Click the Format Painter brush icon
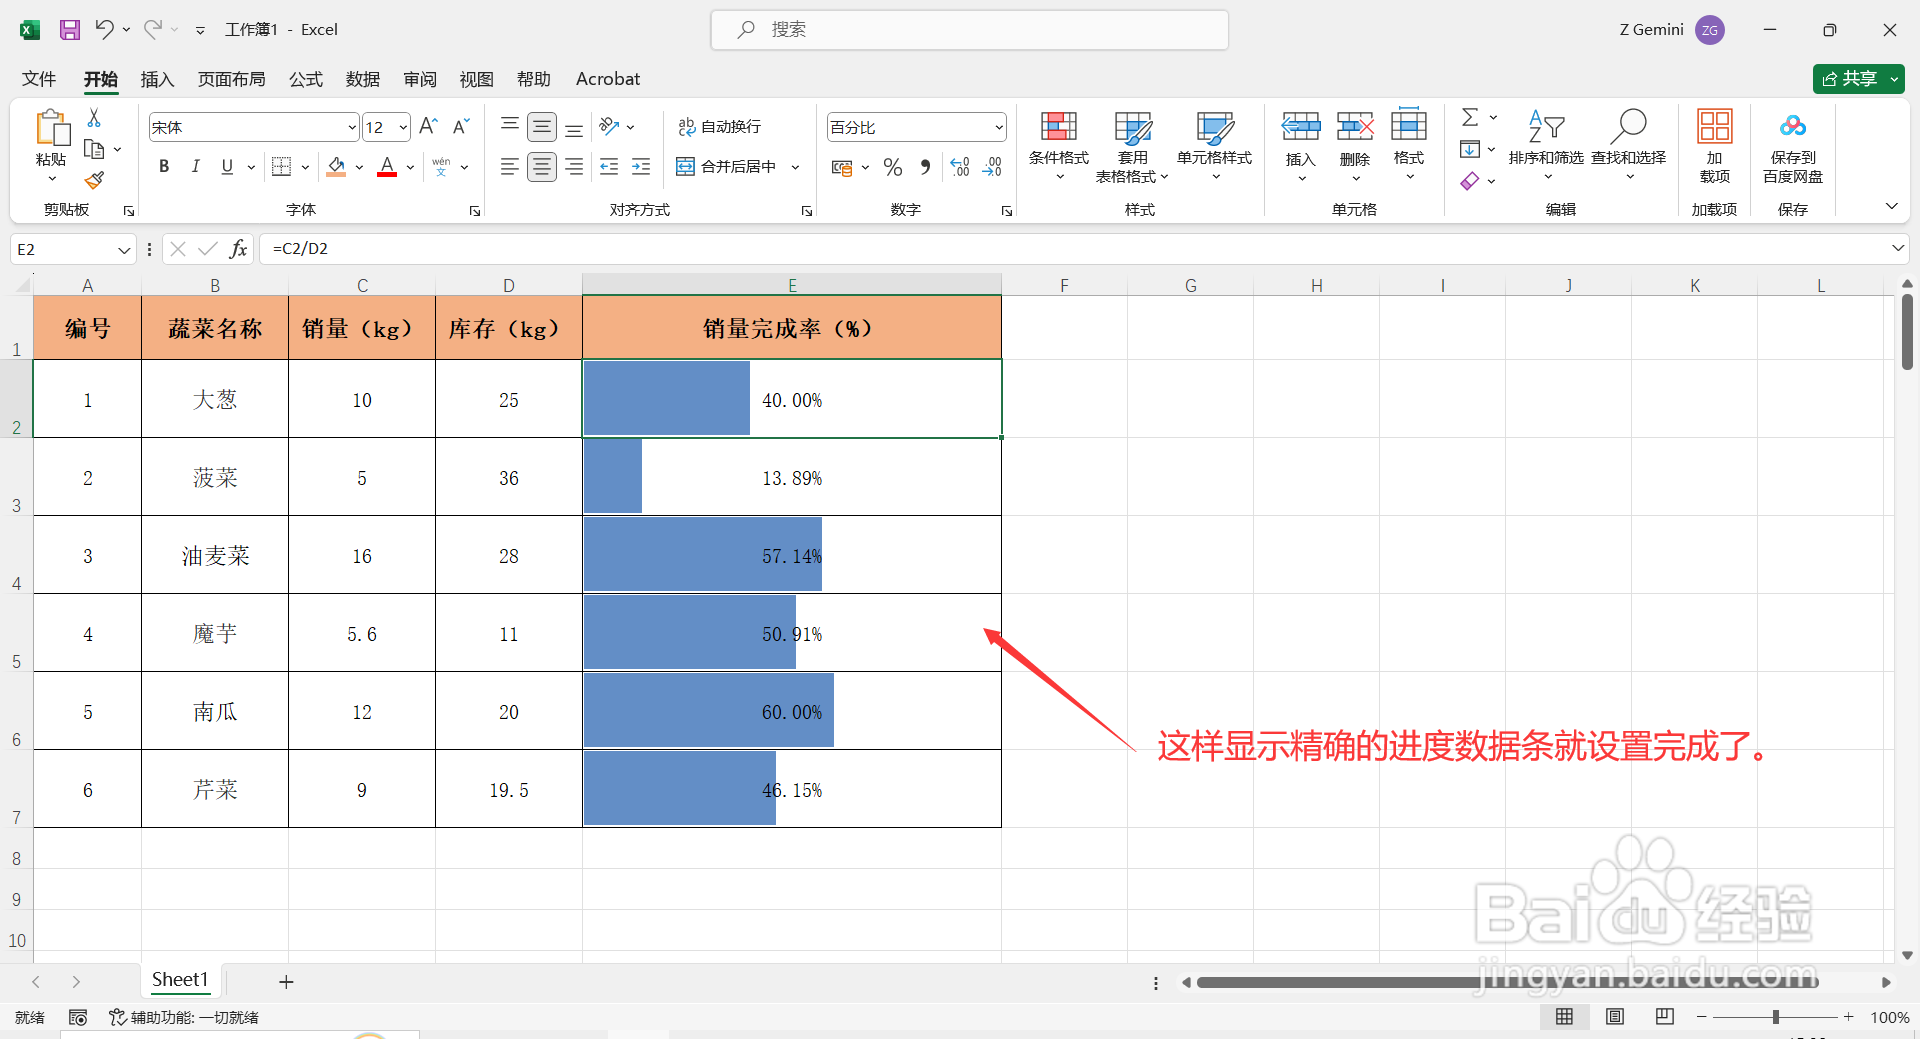This screenshot has height=1039, width=1920. tap(94, 180)
